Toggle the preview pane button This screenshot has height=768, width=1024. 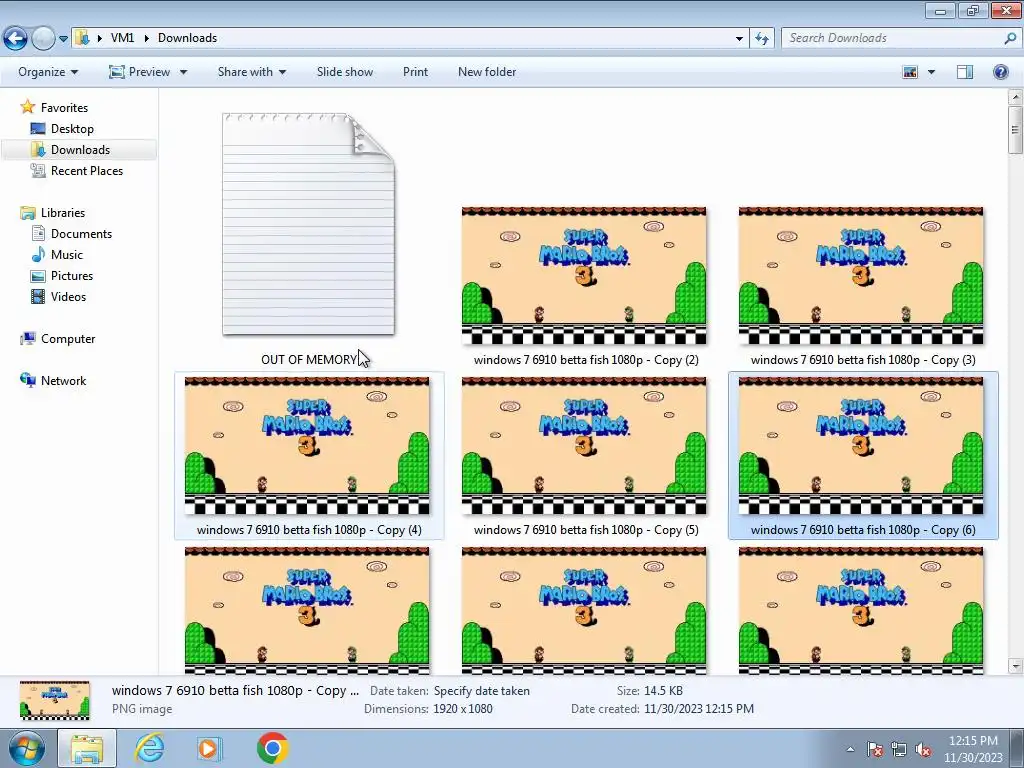point(965,72)
